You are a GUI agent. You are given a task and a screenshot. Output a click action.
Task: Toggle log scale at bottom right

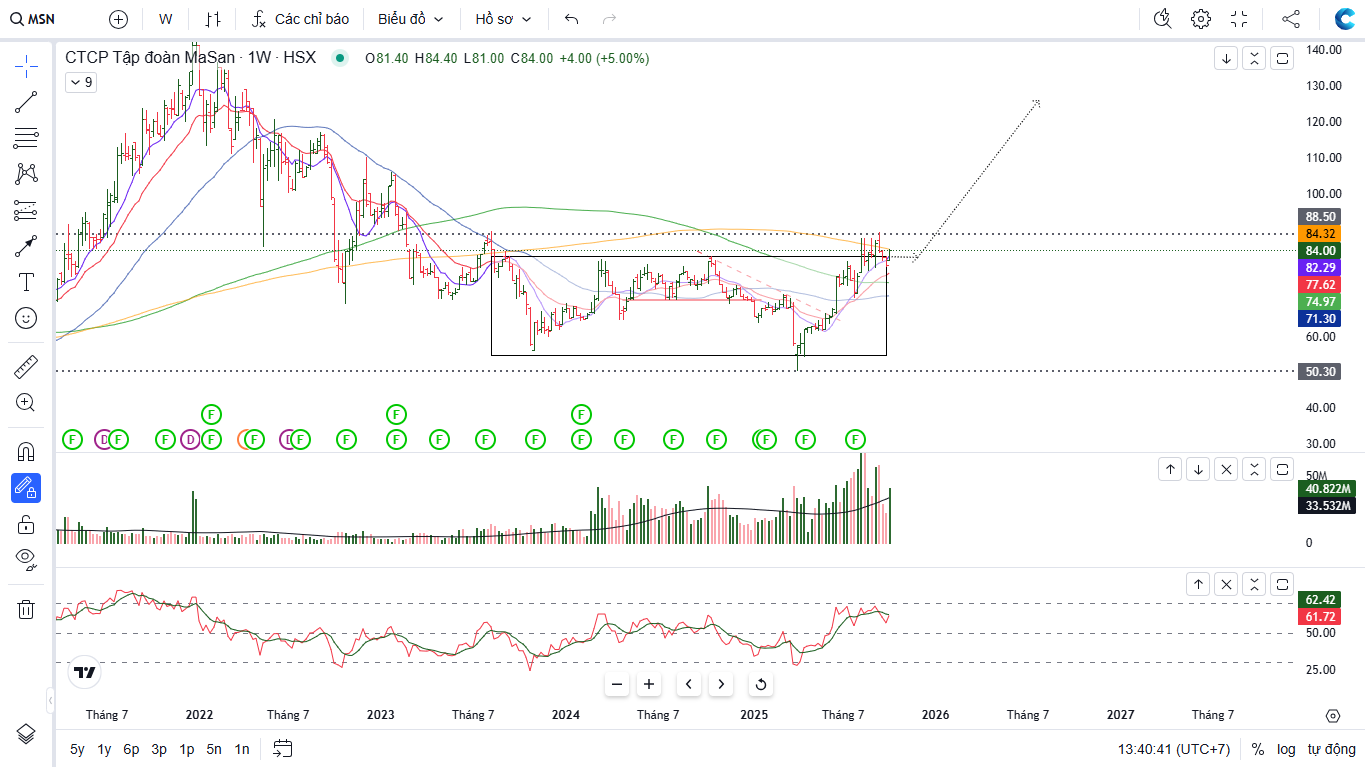[x=1286, y=749]
